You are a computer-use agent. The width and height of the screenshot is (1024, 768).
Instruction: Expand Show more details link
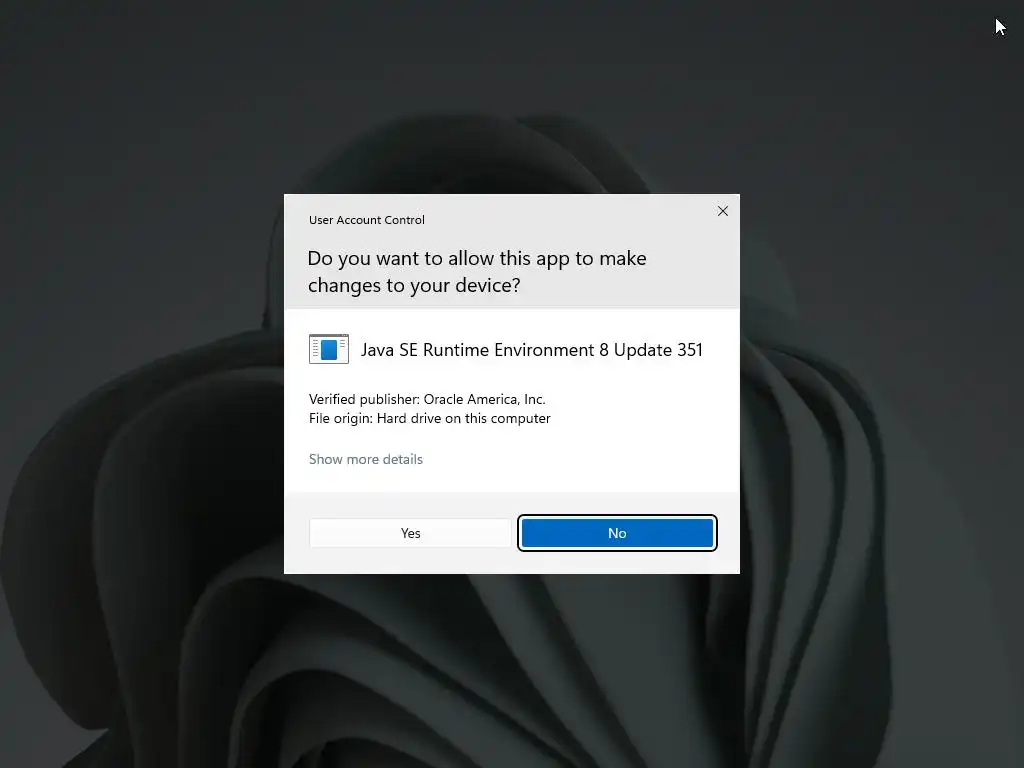click(x=366, y=459)
